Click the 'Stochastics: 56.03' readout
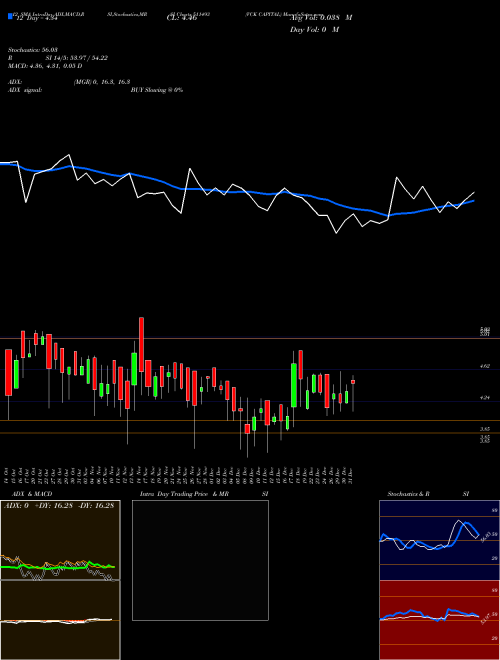500x660 pixels. coord(32,50)
